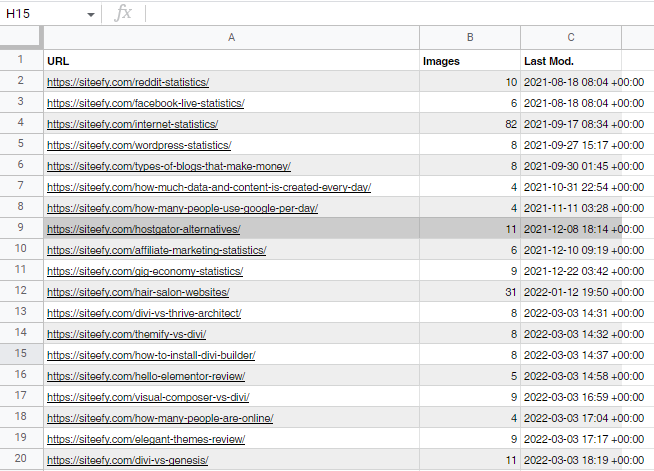
Task: Open the hair-salon-websites link
Action: pyautogui.click(x=138, y=292)
